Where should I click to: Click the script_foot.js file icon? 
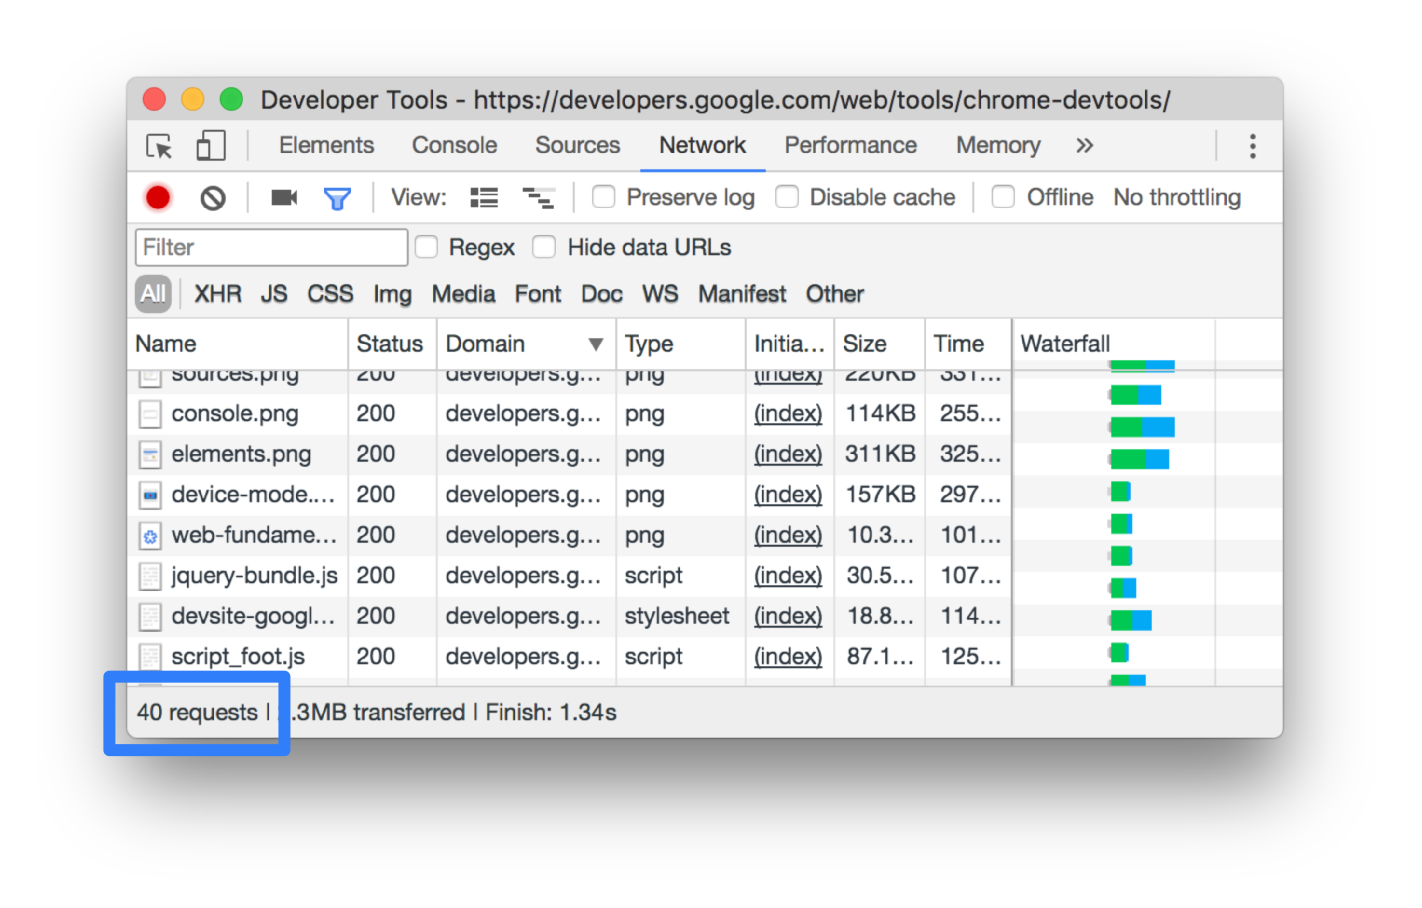150,657
